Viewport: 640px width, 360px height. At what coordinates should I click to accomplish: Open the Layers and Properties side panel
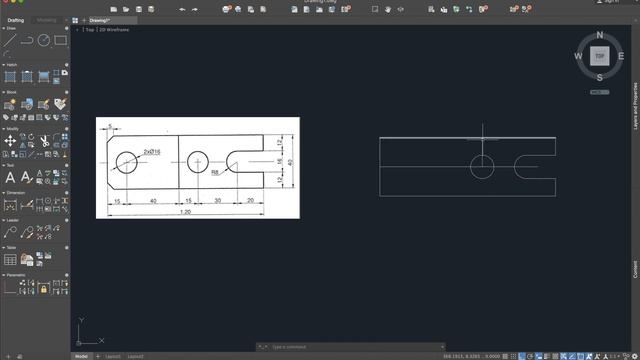point(635,106)
